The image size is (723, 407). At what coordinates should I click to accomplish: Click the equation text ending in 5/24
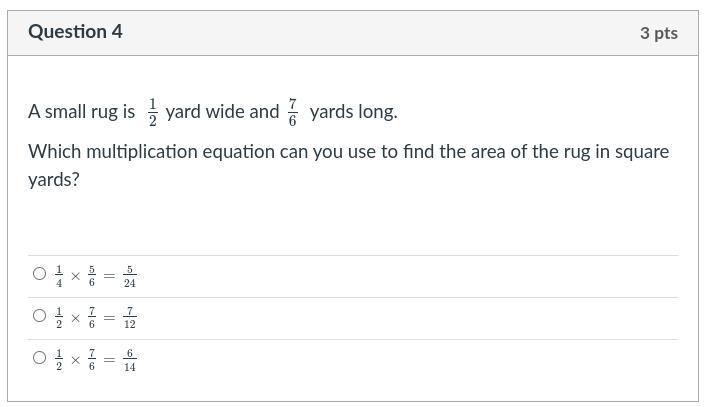(x=94, y=275)
